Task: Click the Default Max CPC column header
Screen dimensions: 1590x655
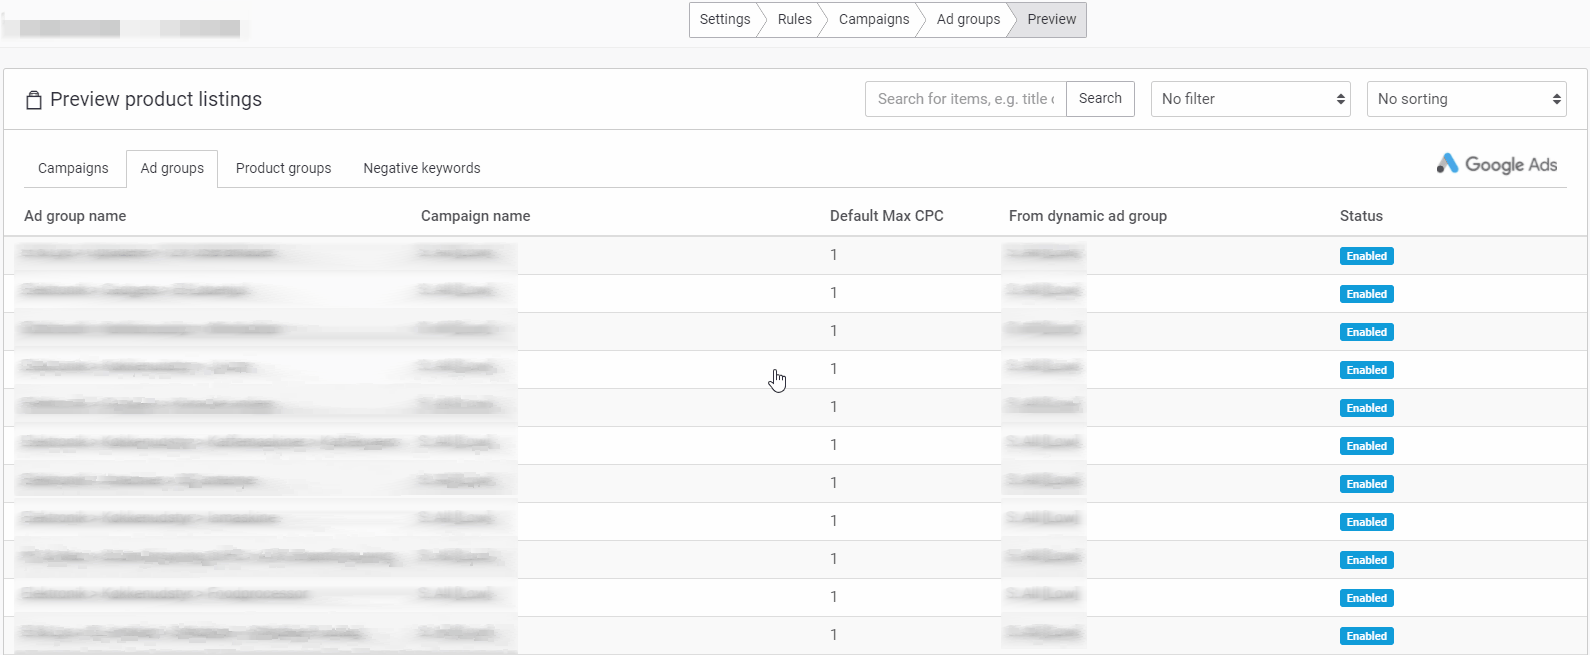Action: pyautogui.click(x=886, y=216)
